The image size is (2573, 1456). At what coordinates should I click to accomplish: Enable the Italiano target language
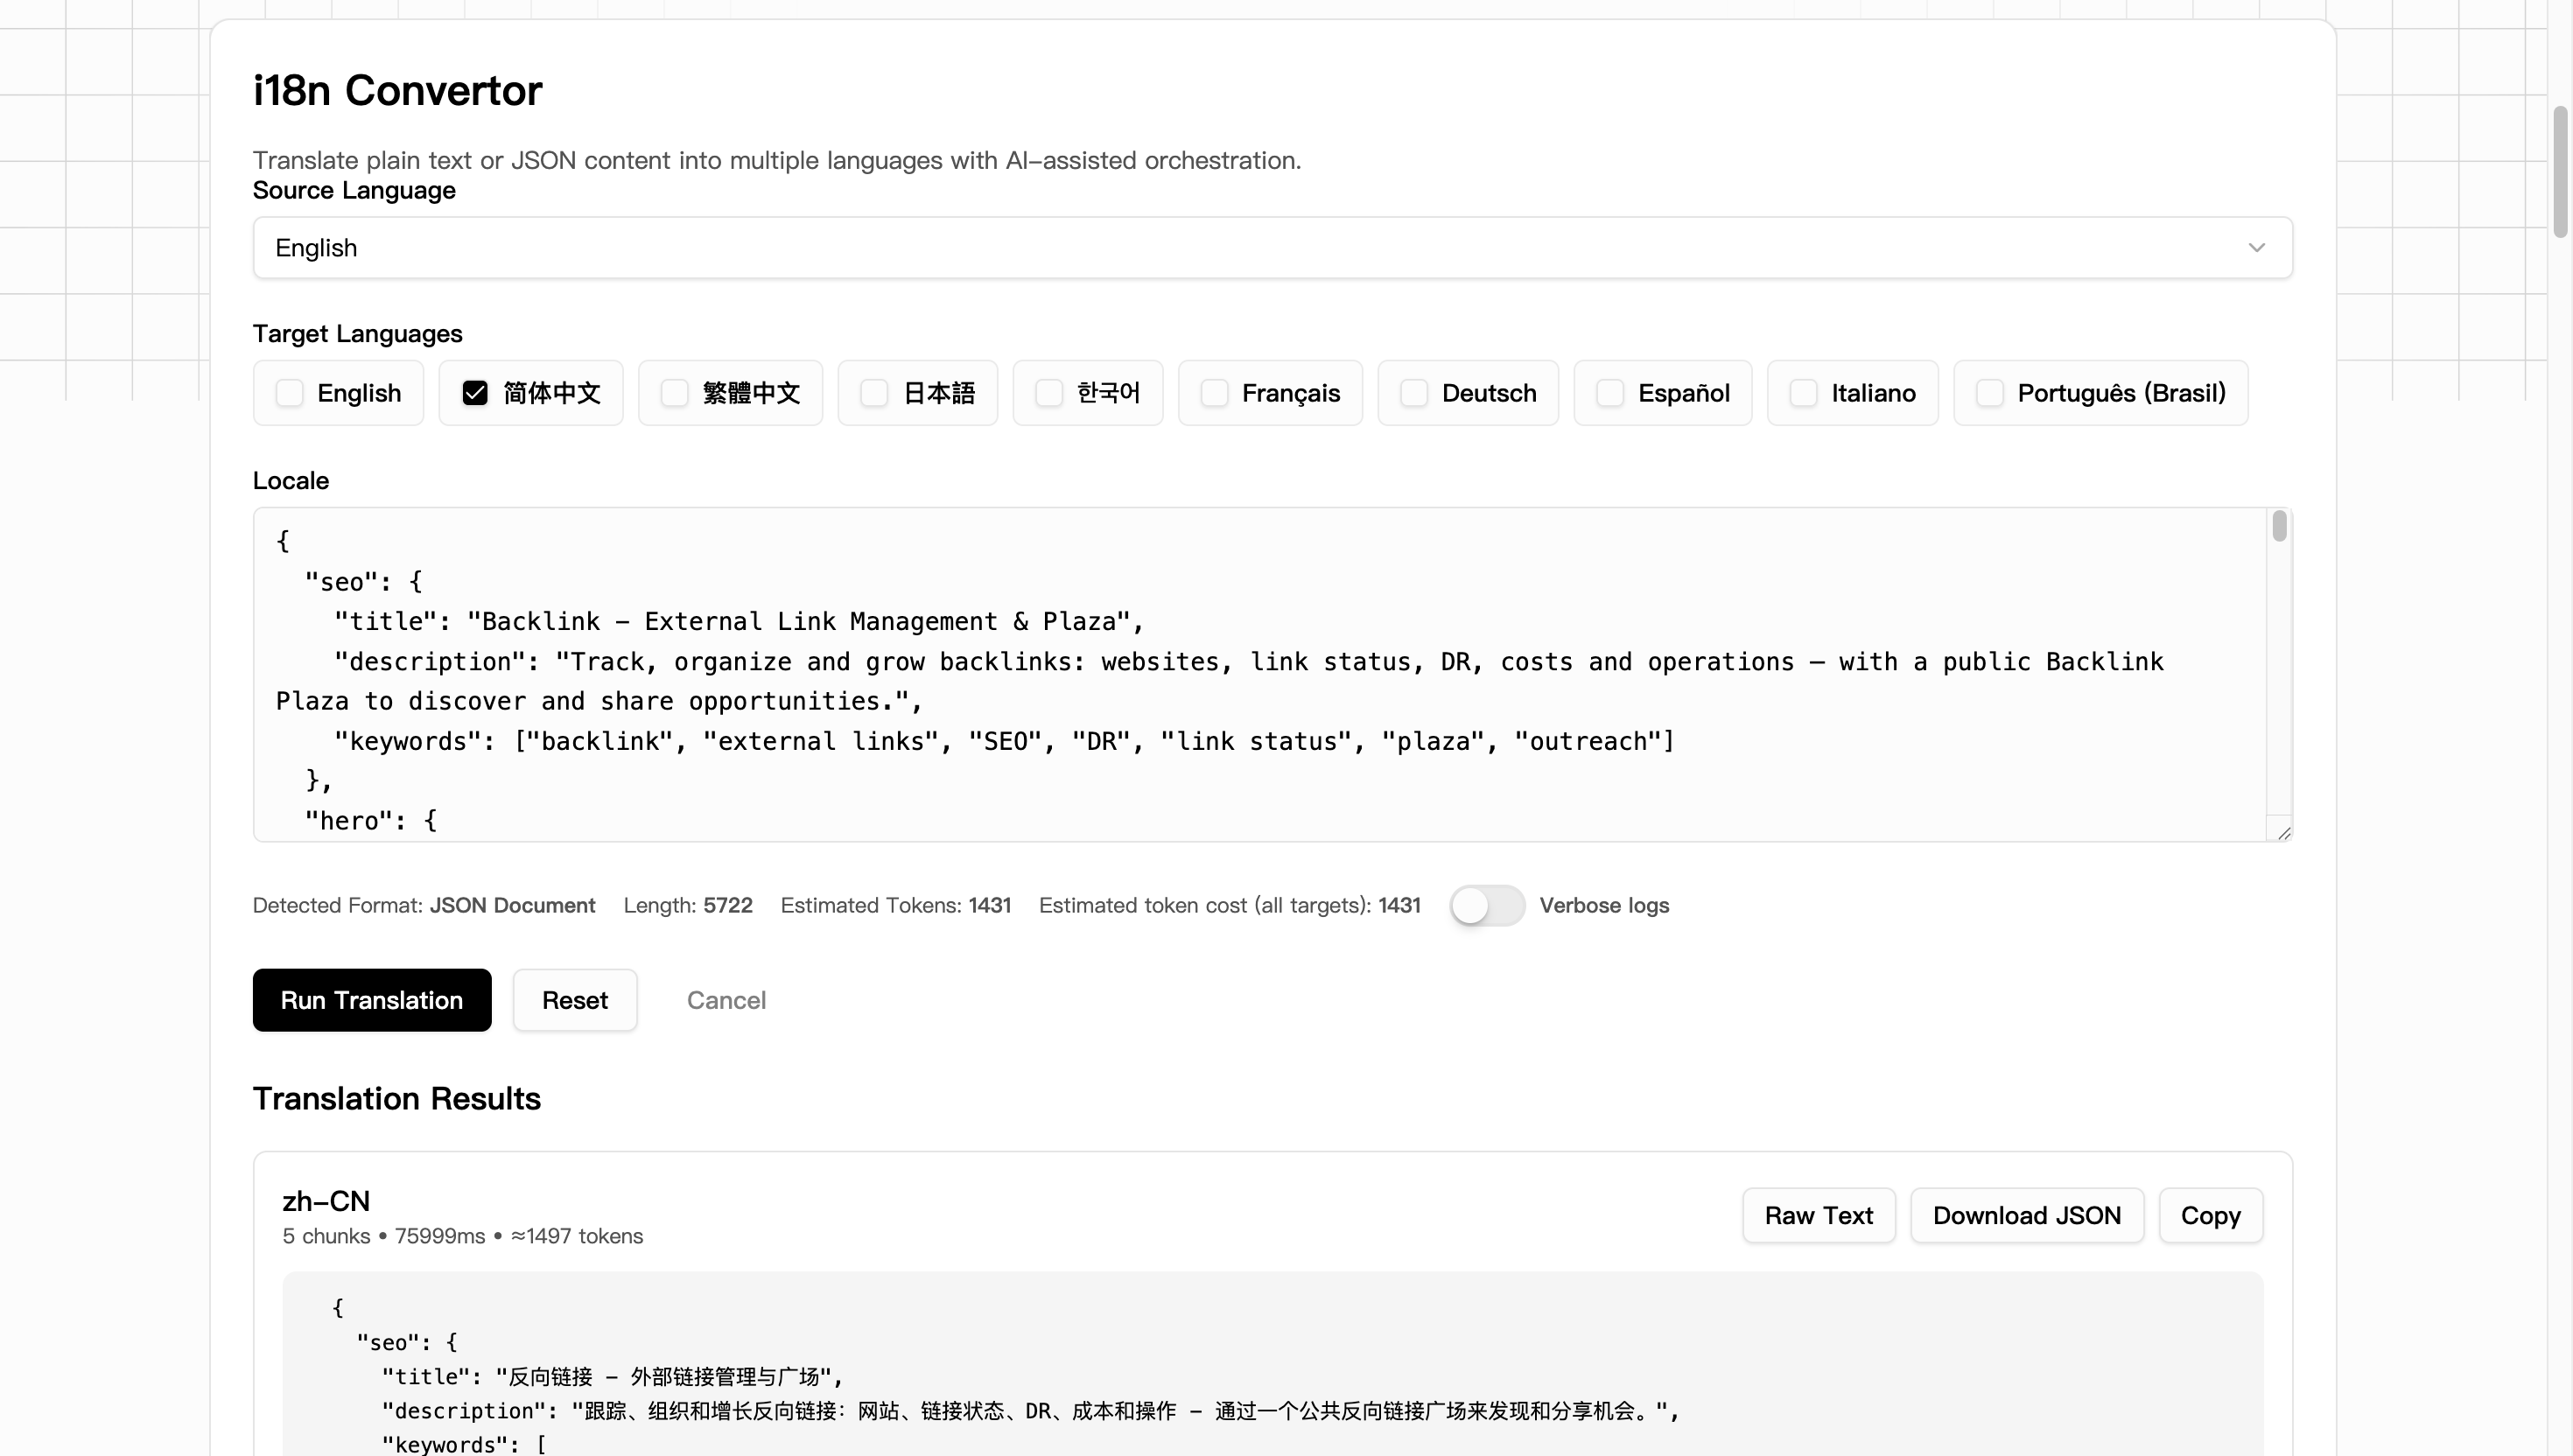click(1802, 393)
